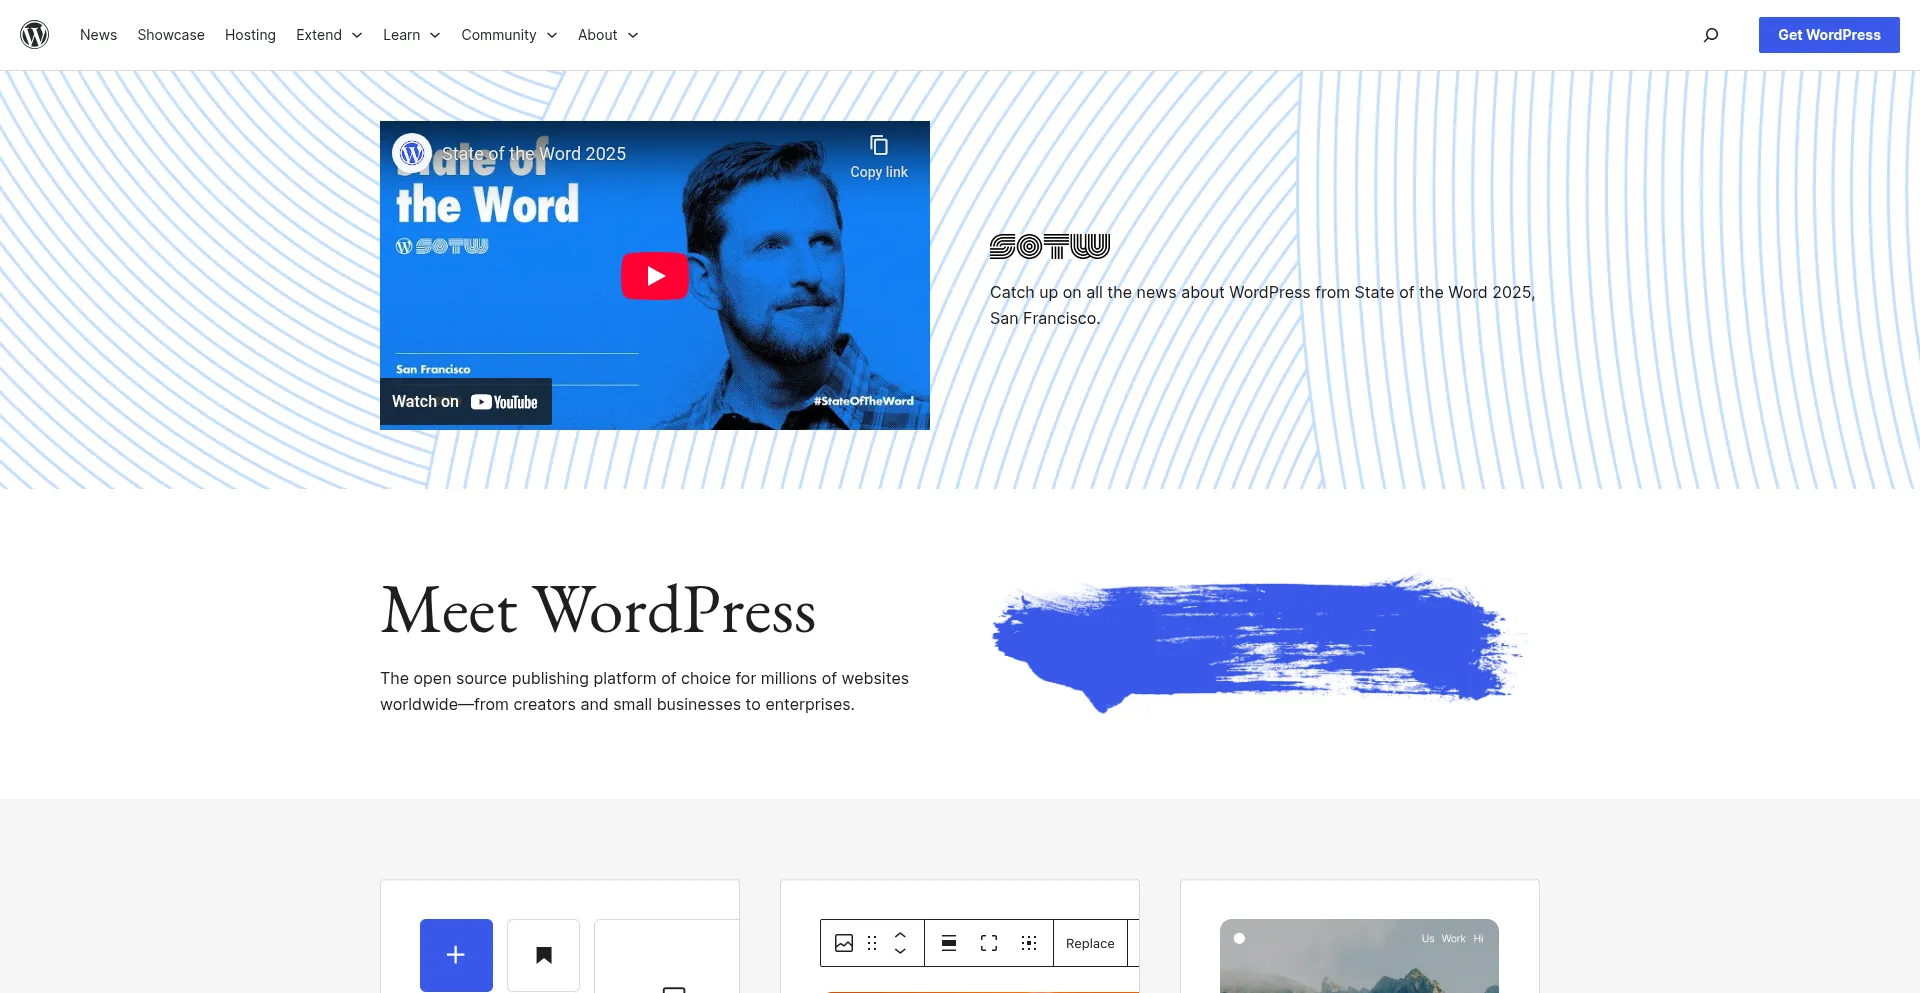Click the black bookmark icon tile

[544, 955]
